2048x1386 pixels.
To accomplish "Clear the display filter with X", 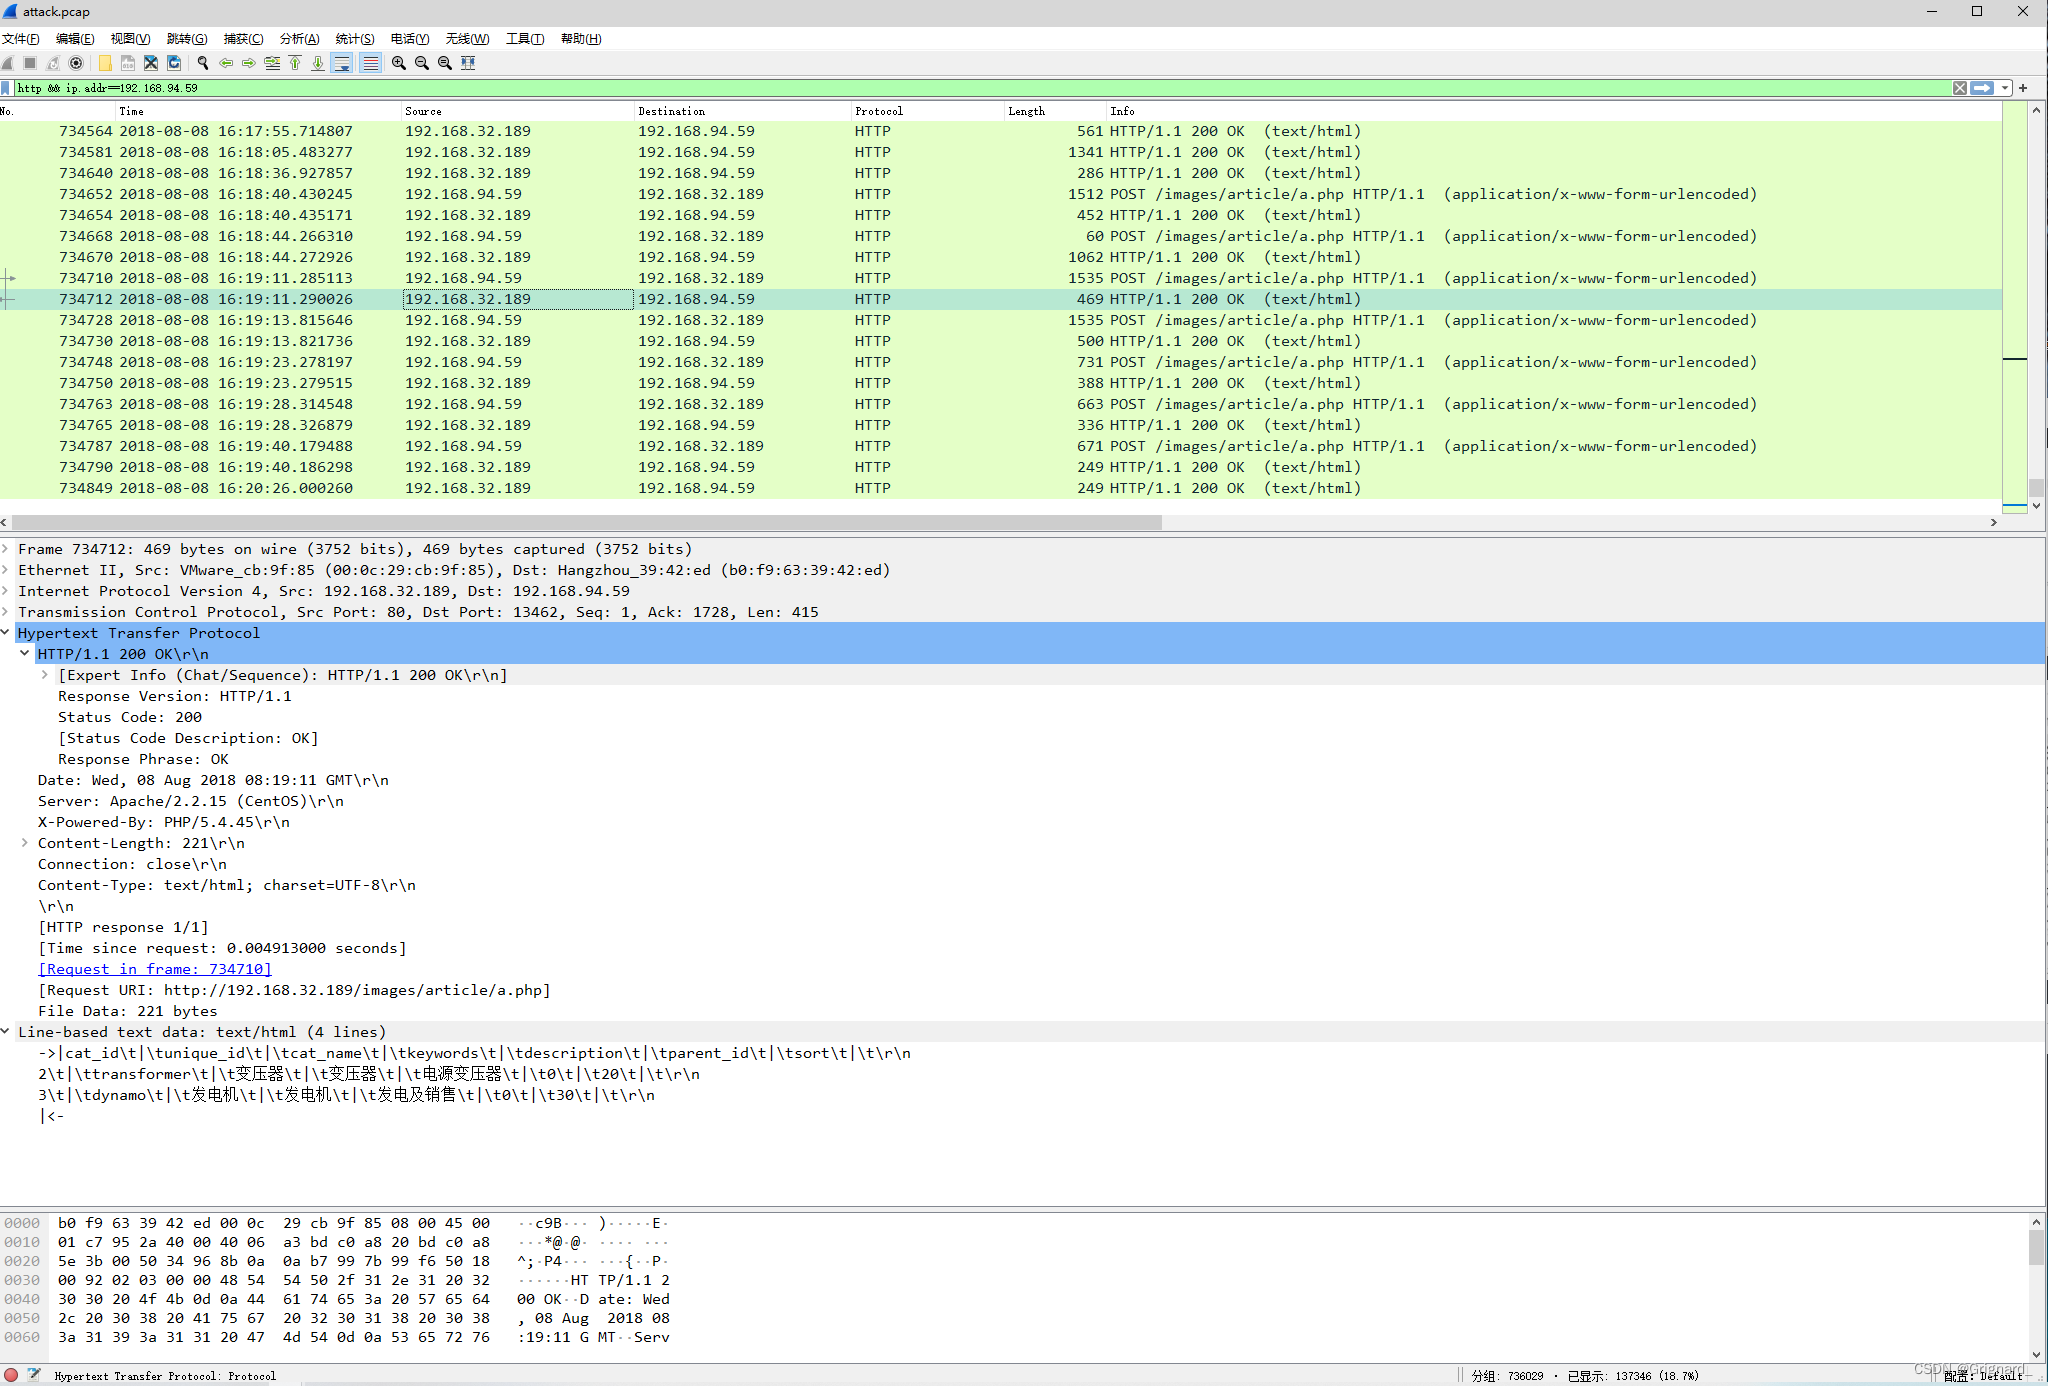I will click(x=1960, y=88).
